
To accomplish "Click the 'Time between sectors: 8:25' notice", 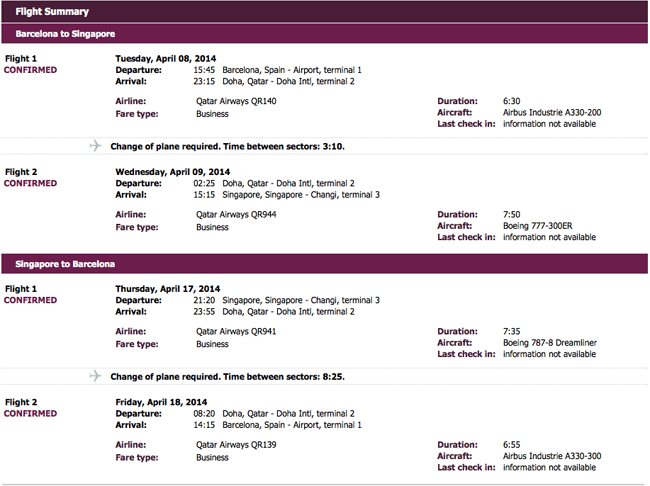I will click(242, 377).
